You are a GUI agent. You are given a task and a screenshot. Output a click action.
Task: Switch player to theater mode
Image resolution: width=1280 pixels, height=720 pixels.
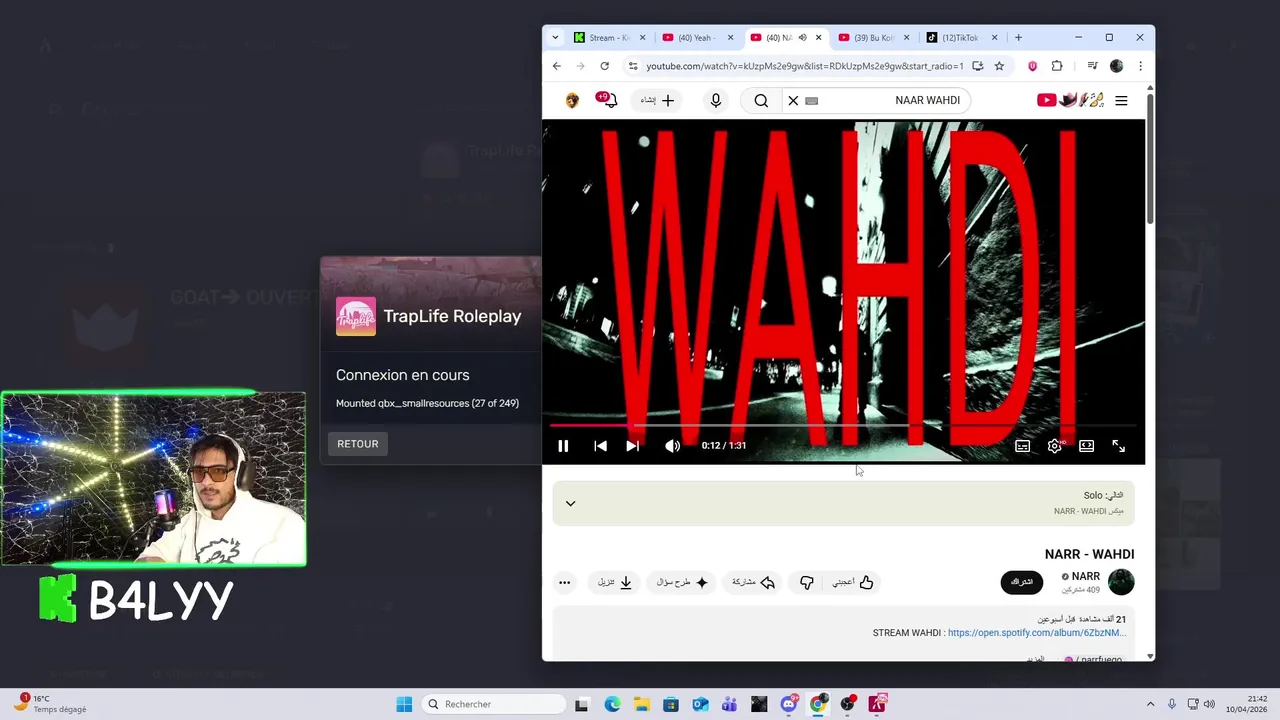coord(1086,446)
